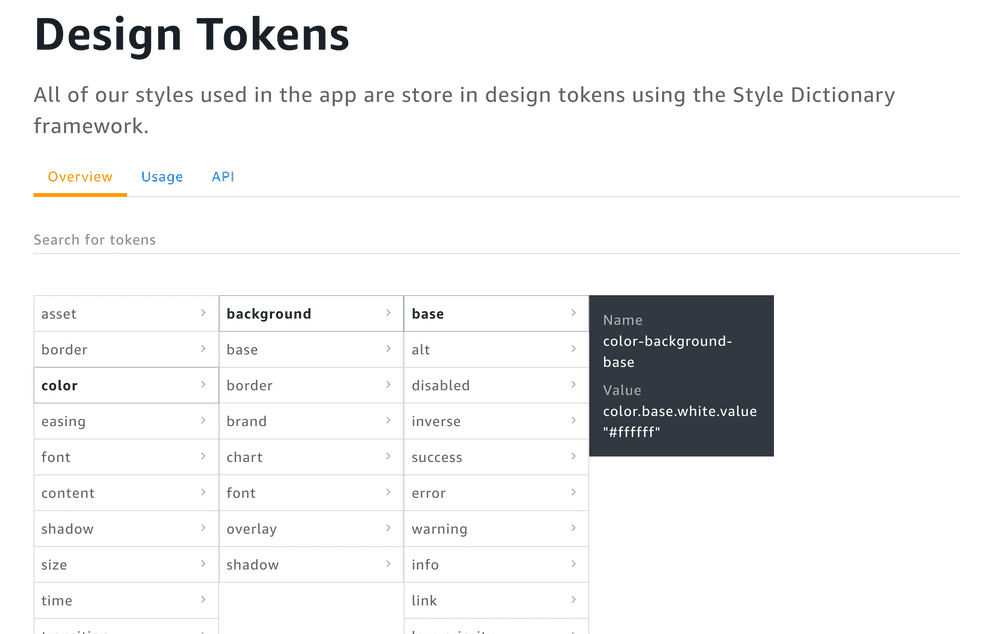Expand the brand group via its chevron

point(388,421)
